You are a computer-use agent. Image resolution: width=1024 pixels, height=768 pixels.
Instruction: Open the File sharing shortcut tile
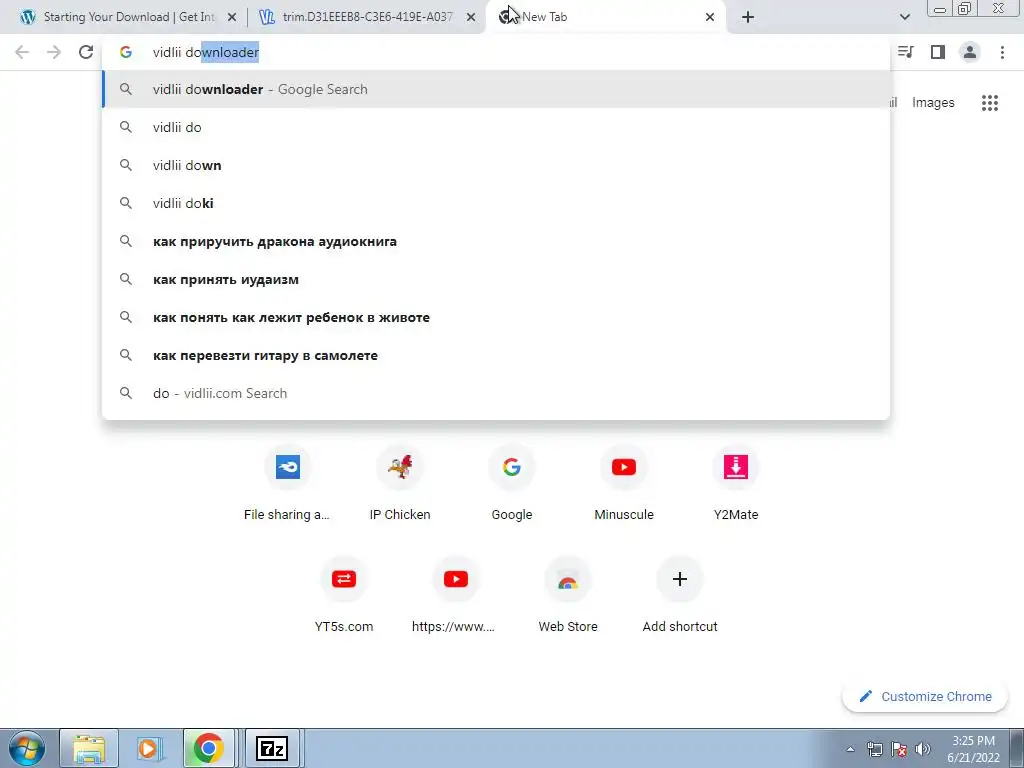[x=287, y=484]
